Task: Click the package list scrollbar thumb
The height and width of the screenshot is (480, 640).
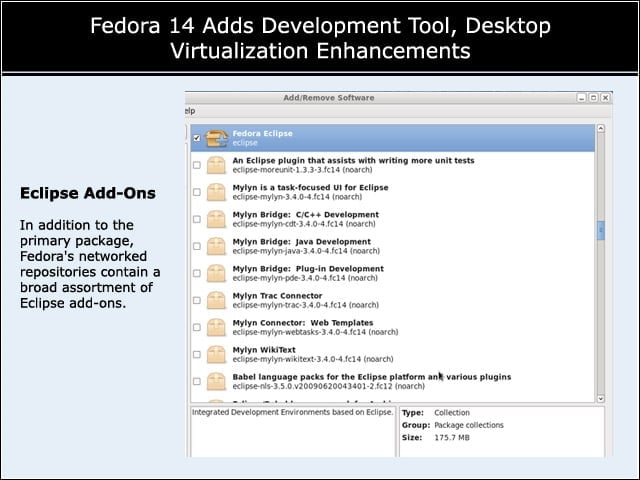Action: 600,231
